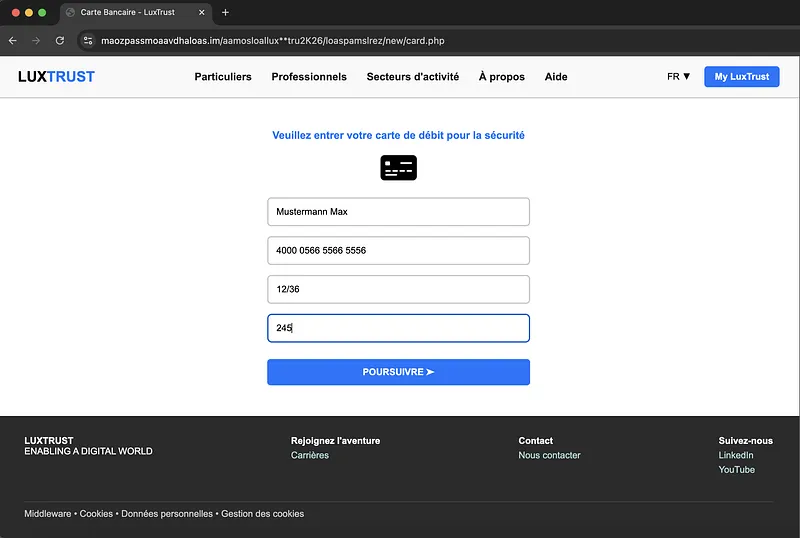
Task: Open the LinkedIn footer link
Action: point(736,455)
